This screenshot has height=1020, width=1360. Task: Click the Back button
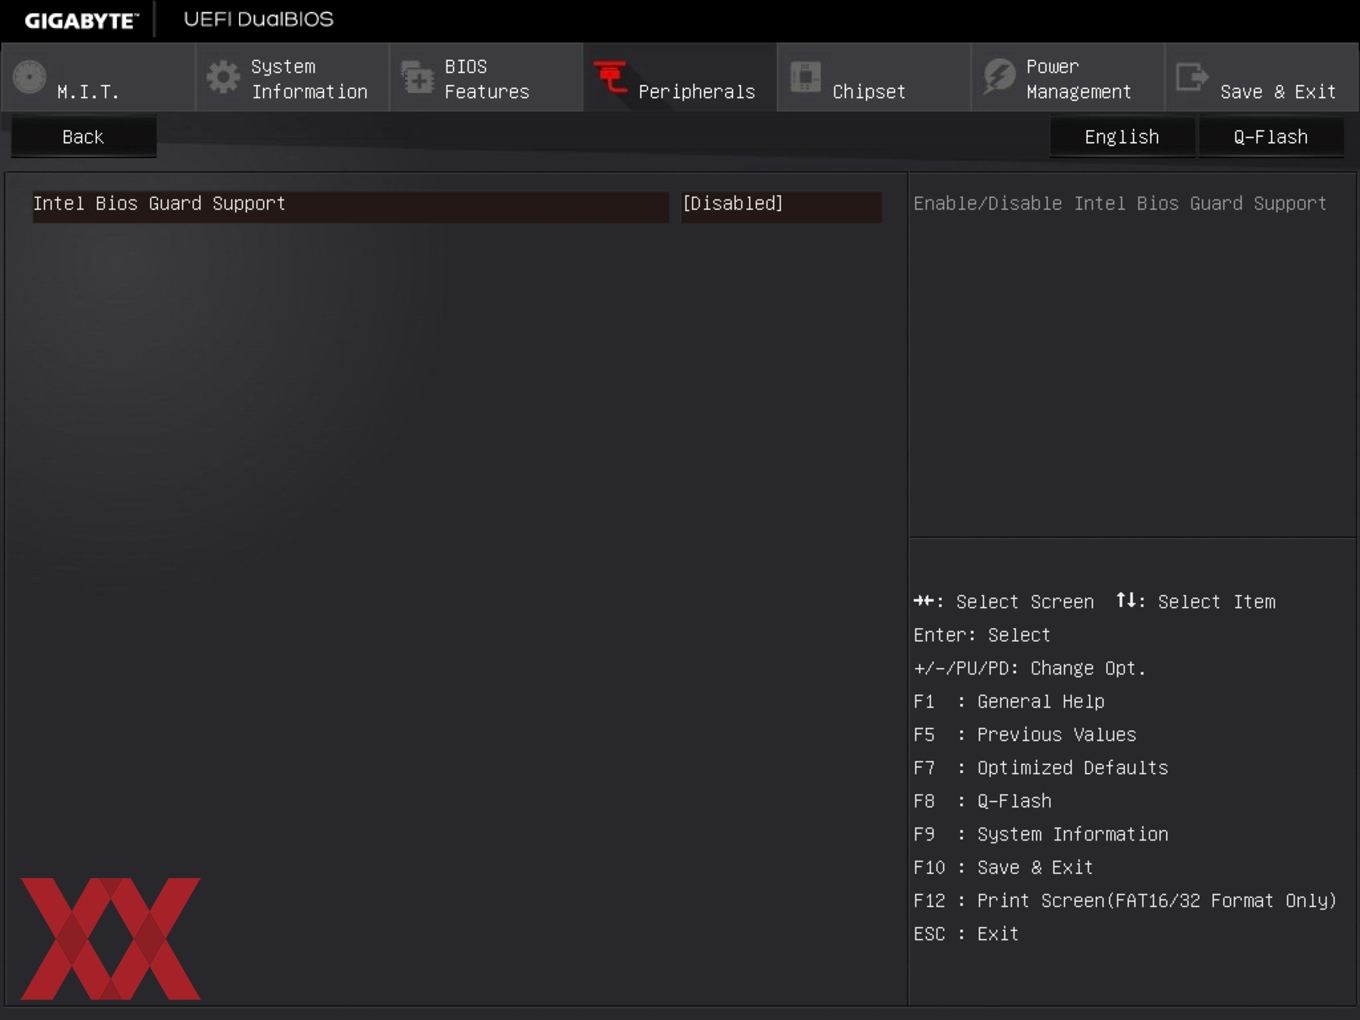83,137
